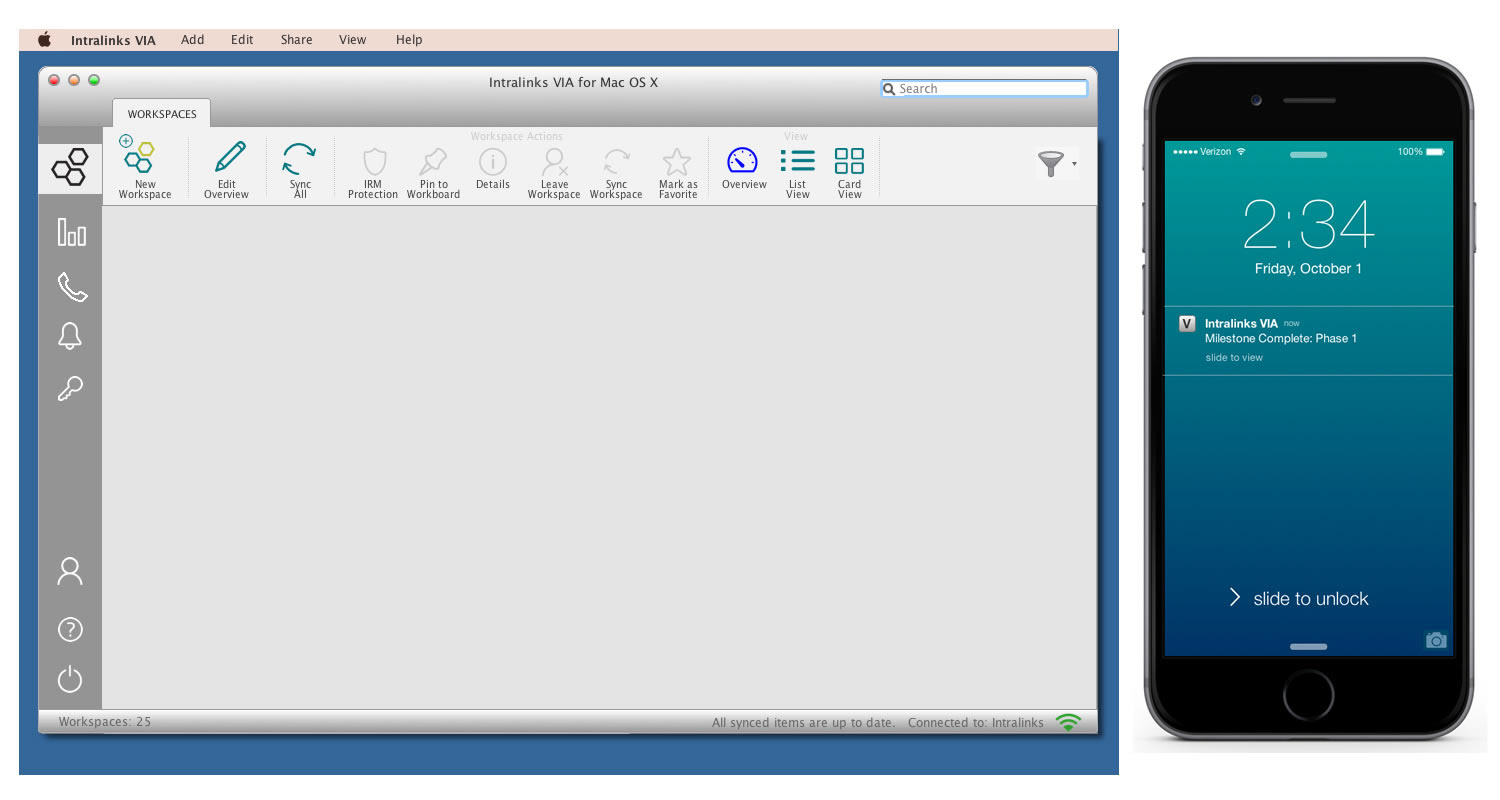Click Sync Workspace icon
The width and height of the screenshot is (1500, 800).
pos(616,172)
